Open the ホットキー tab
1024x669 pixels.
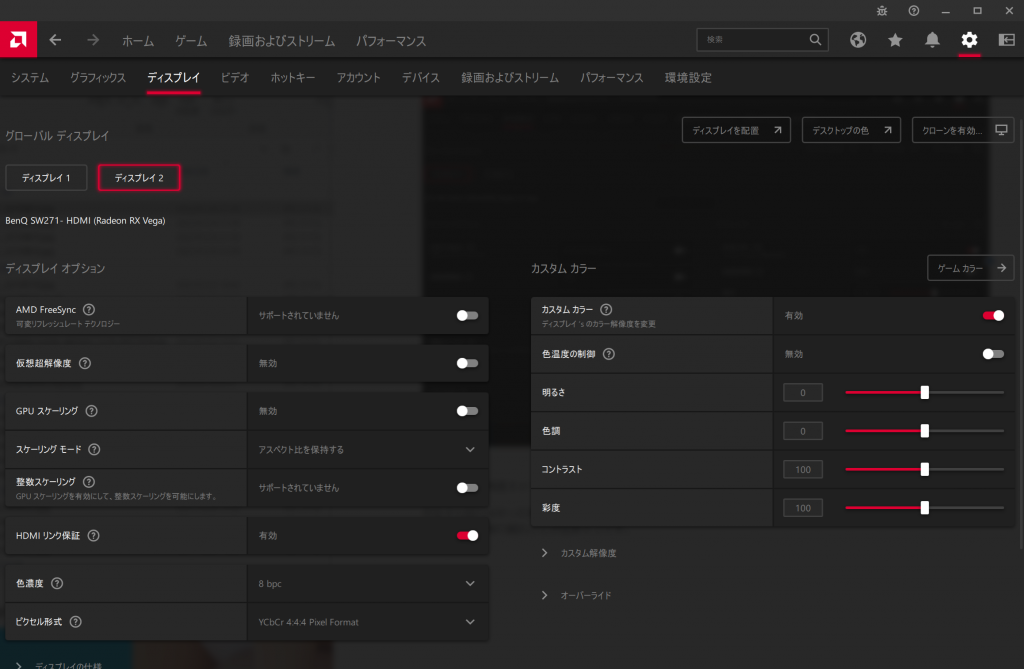tap(293, 78)
